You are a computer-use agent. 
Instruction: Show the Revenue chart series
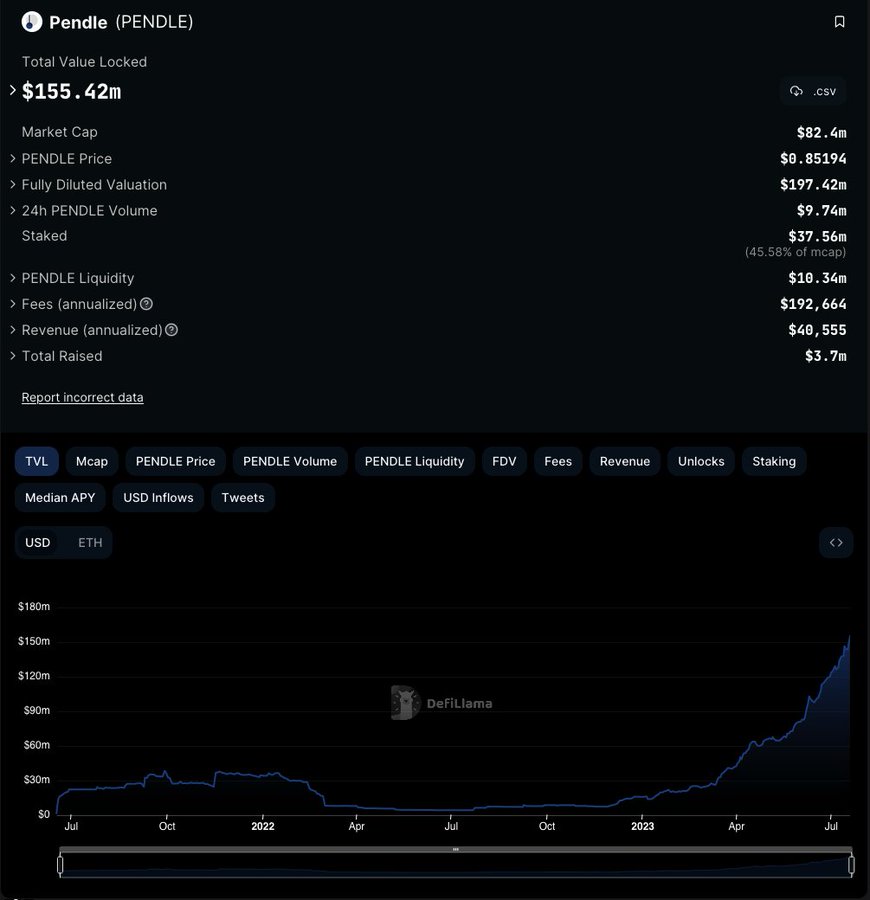point(625,461)
